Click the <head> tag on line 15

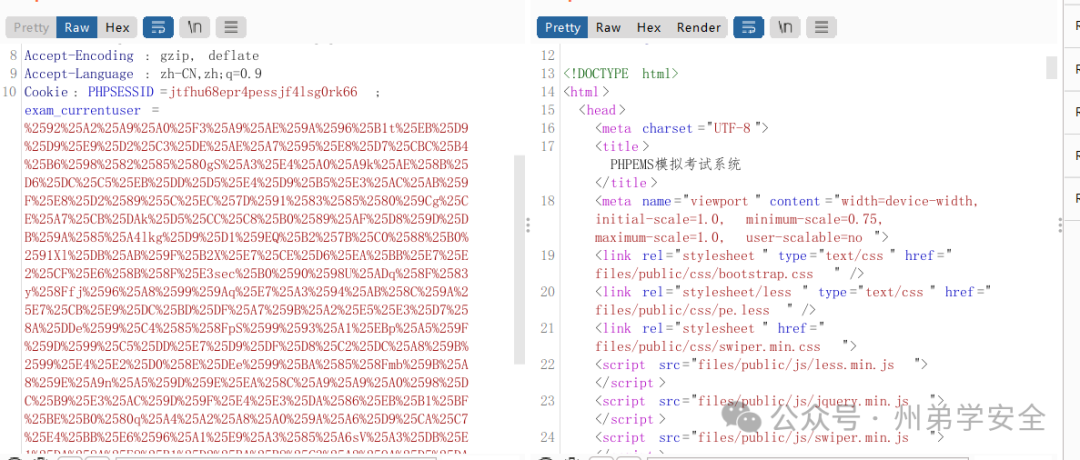pyautogui.click(x=603, y=110)
